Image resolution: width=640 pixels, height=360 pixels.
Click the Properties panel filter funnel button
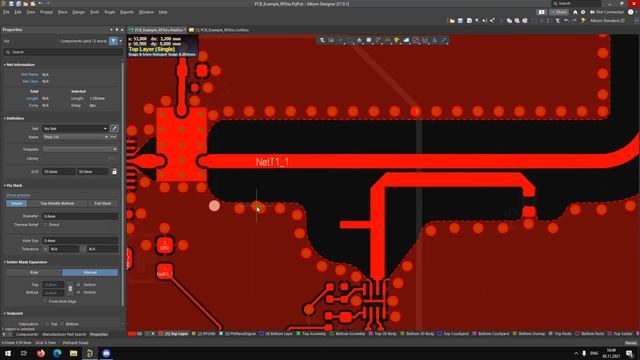pos(113,41)
